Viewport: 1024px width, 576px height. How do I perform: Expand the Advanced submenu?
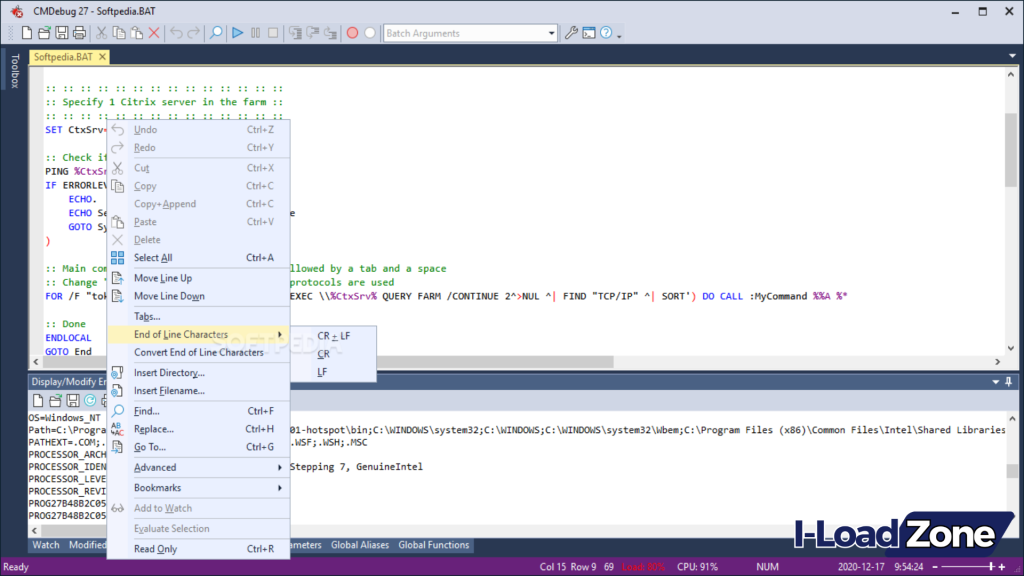pos(156,467)
